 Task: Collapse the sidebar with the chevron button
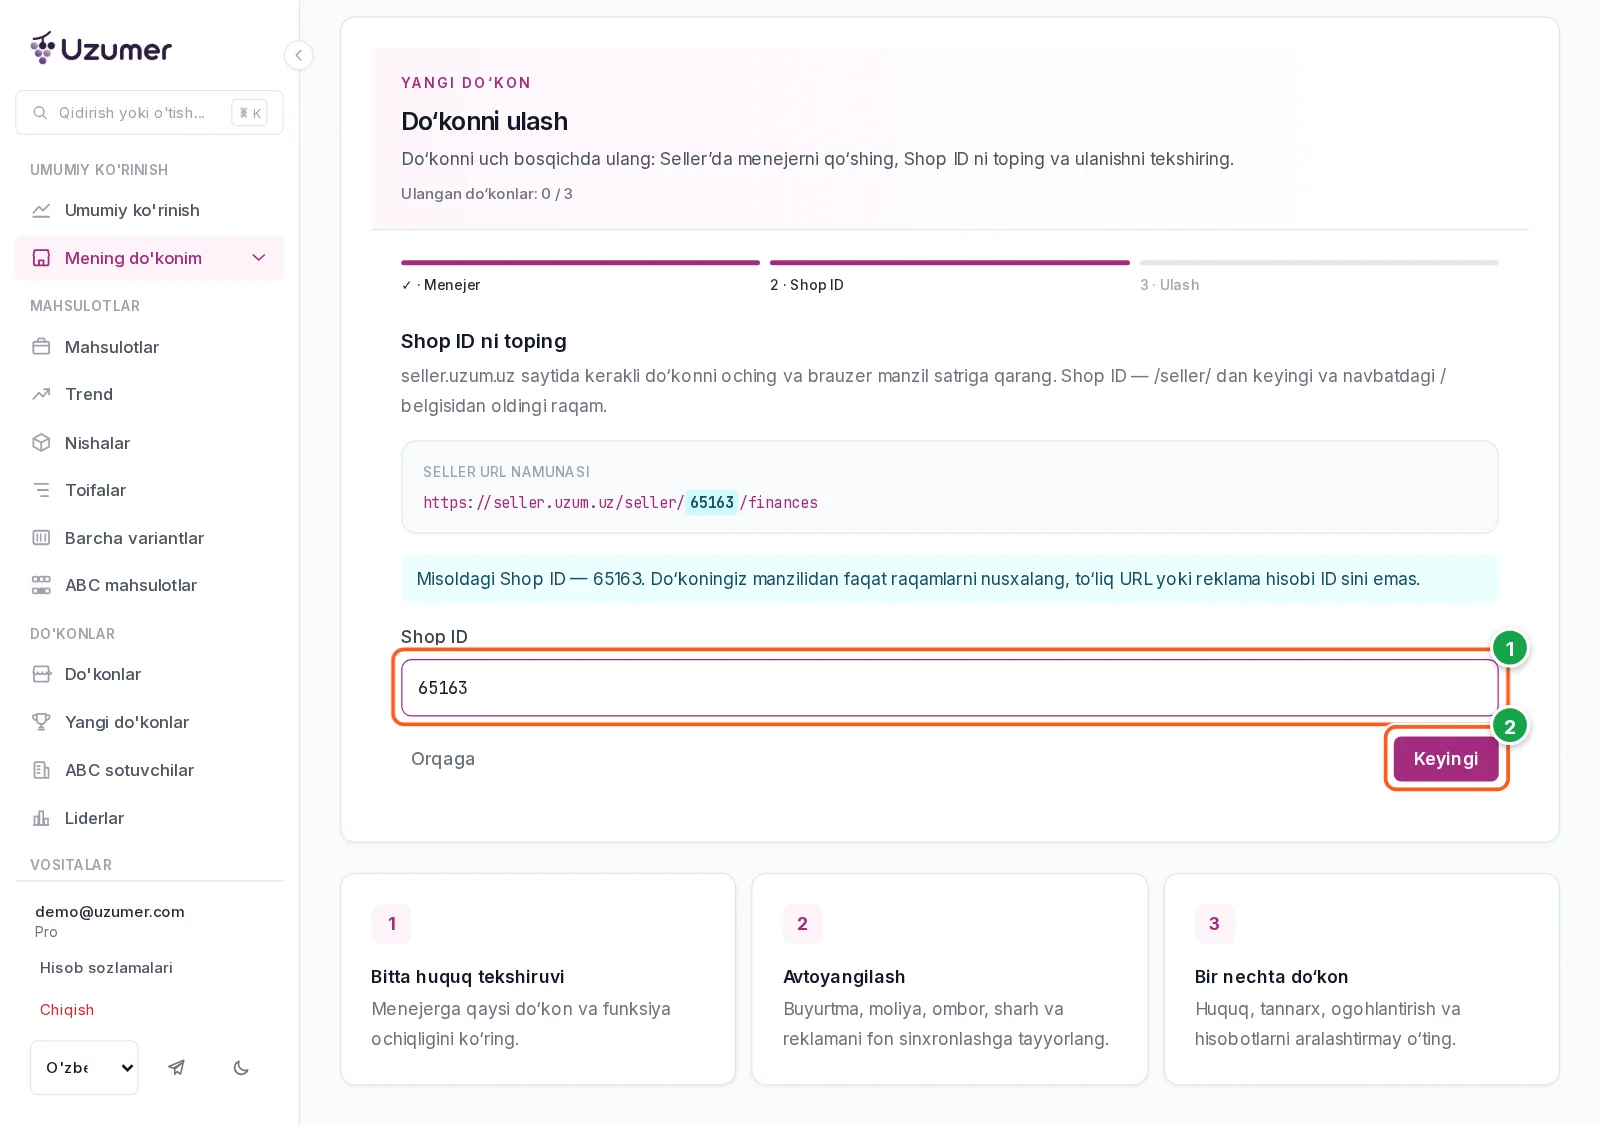(x=298, y=55)
